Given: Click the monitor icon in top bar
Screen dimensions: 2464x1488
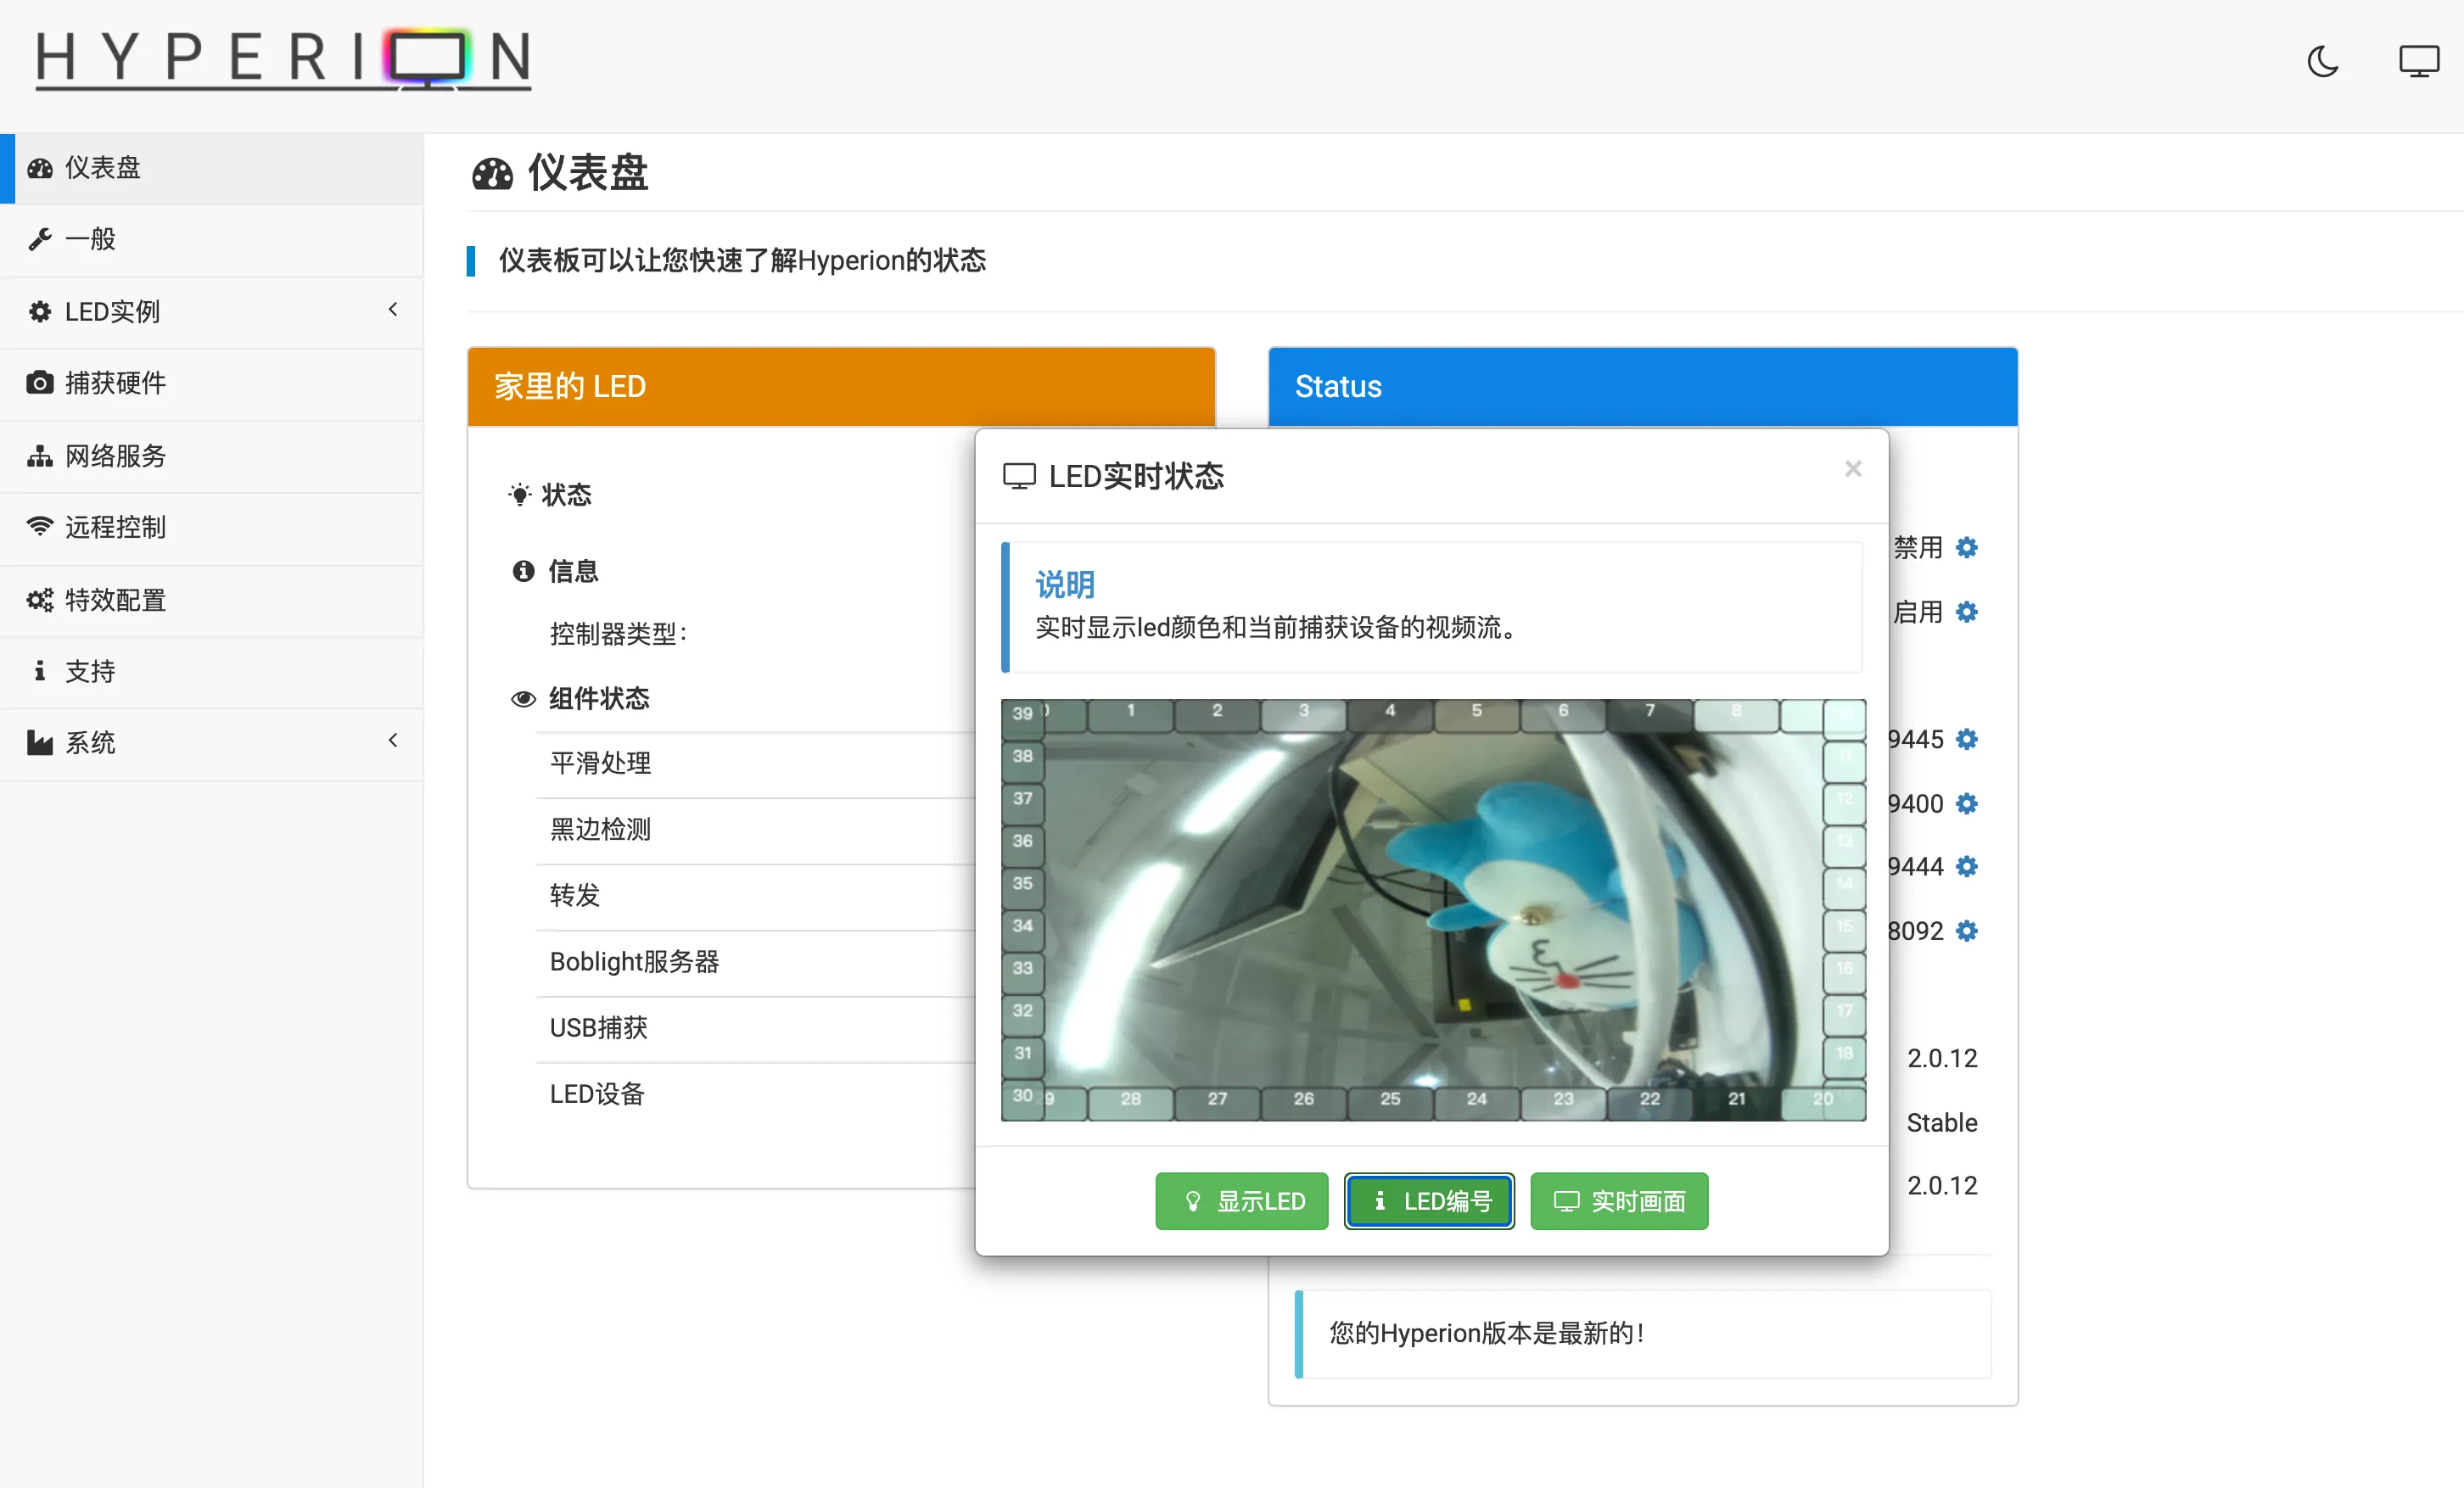Looking at the screenshot, I should coord(2418,62).
